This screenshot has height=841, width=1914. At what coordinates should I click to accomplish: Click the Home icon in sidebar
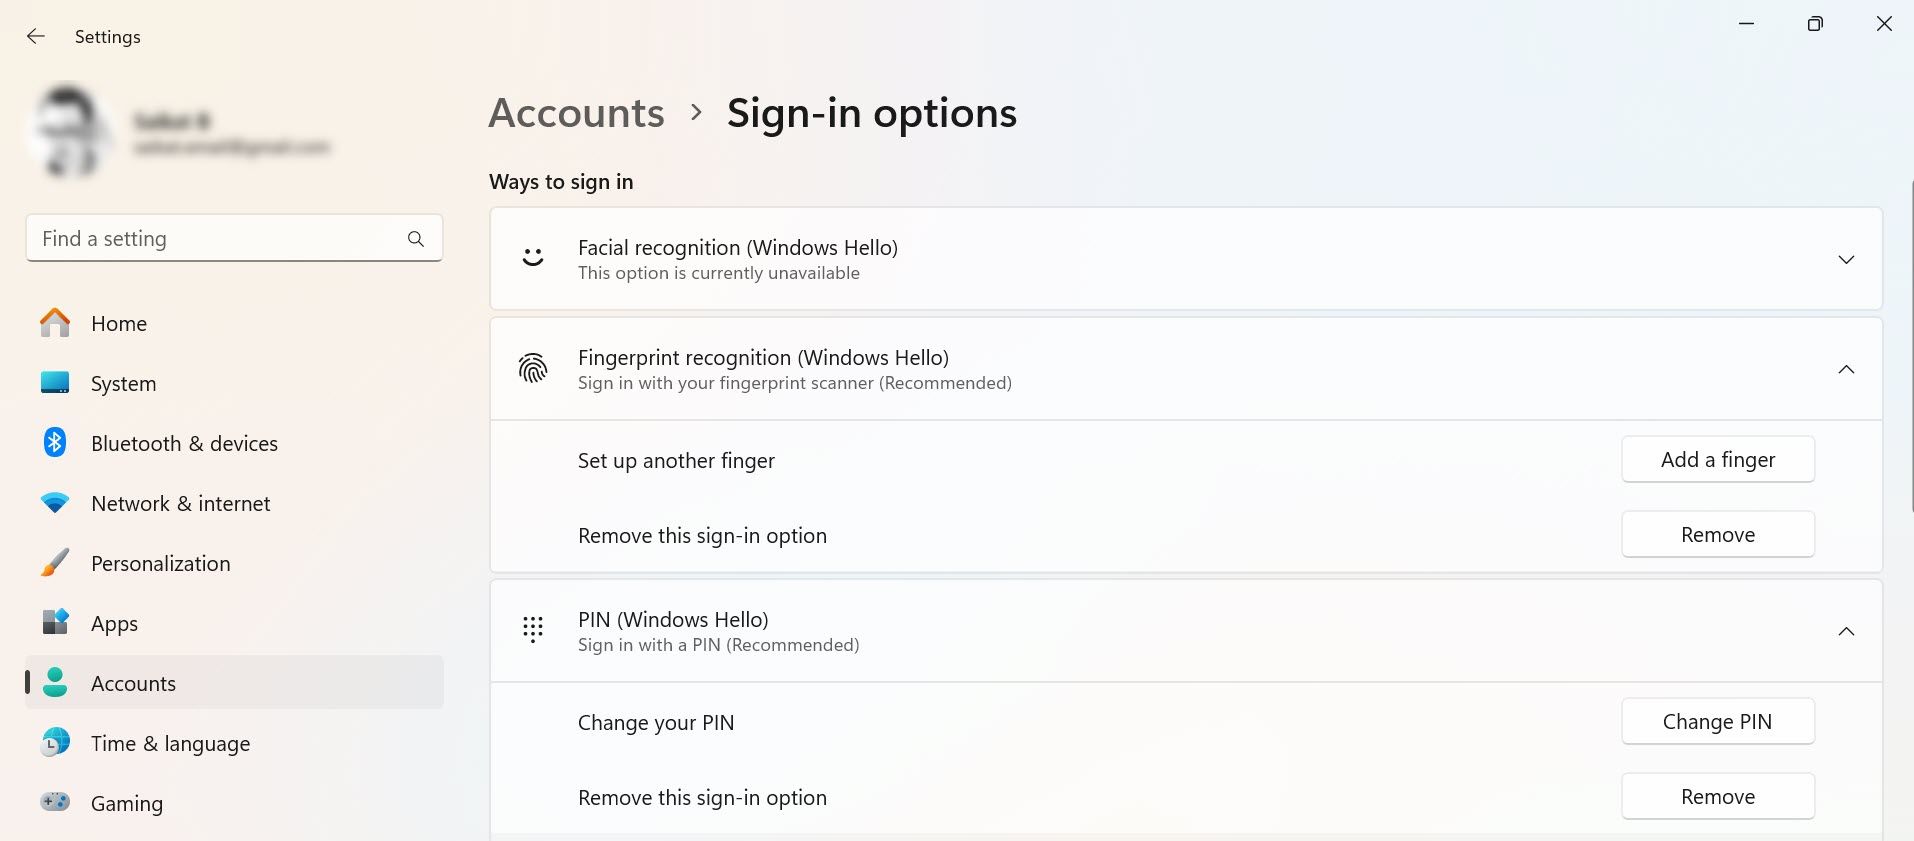pos(55,323)
